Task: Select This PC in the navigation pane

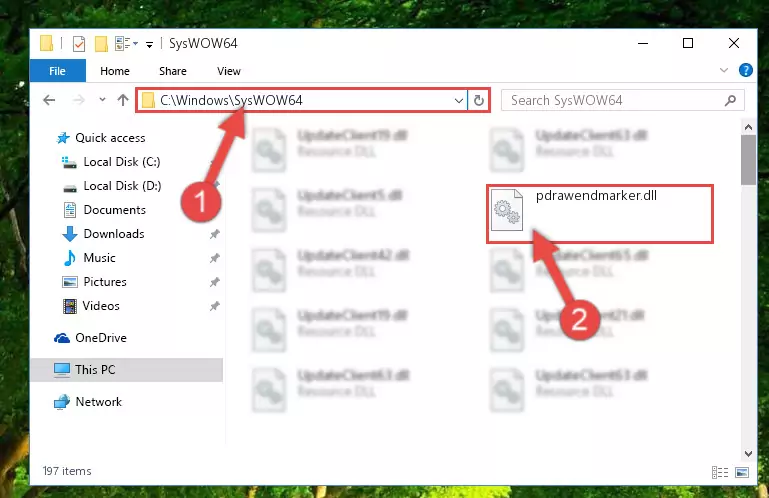Action: (x=127, y=369)
